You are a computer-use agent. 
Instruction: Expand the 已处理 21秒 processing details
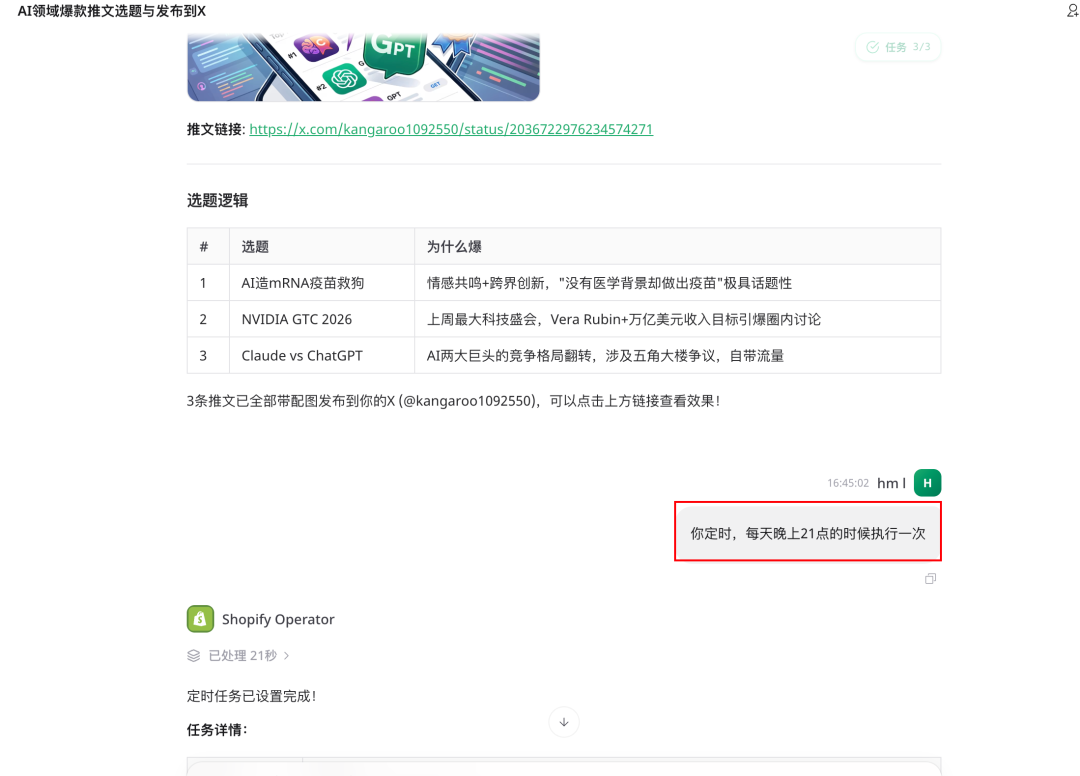click(x=241, y=656)
